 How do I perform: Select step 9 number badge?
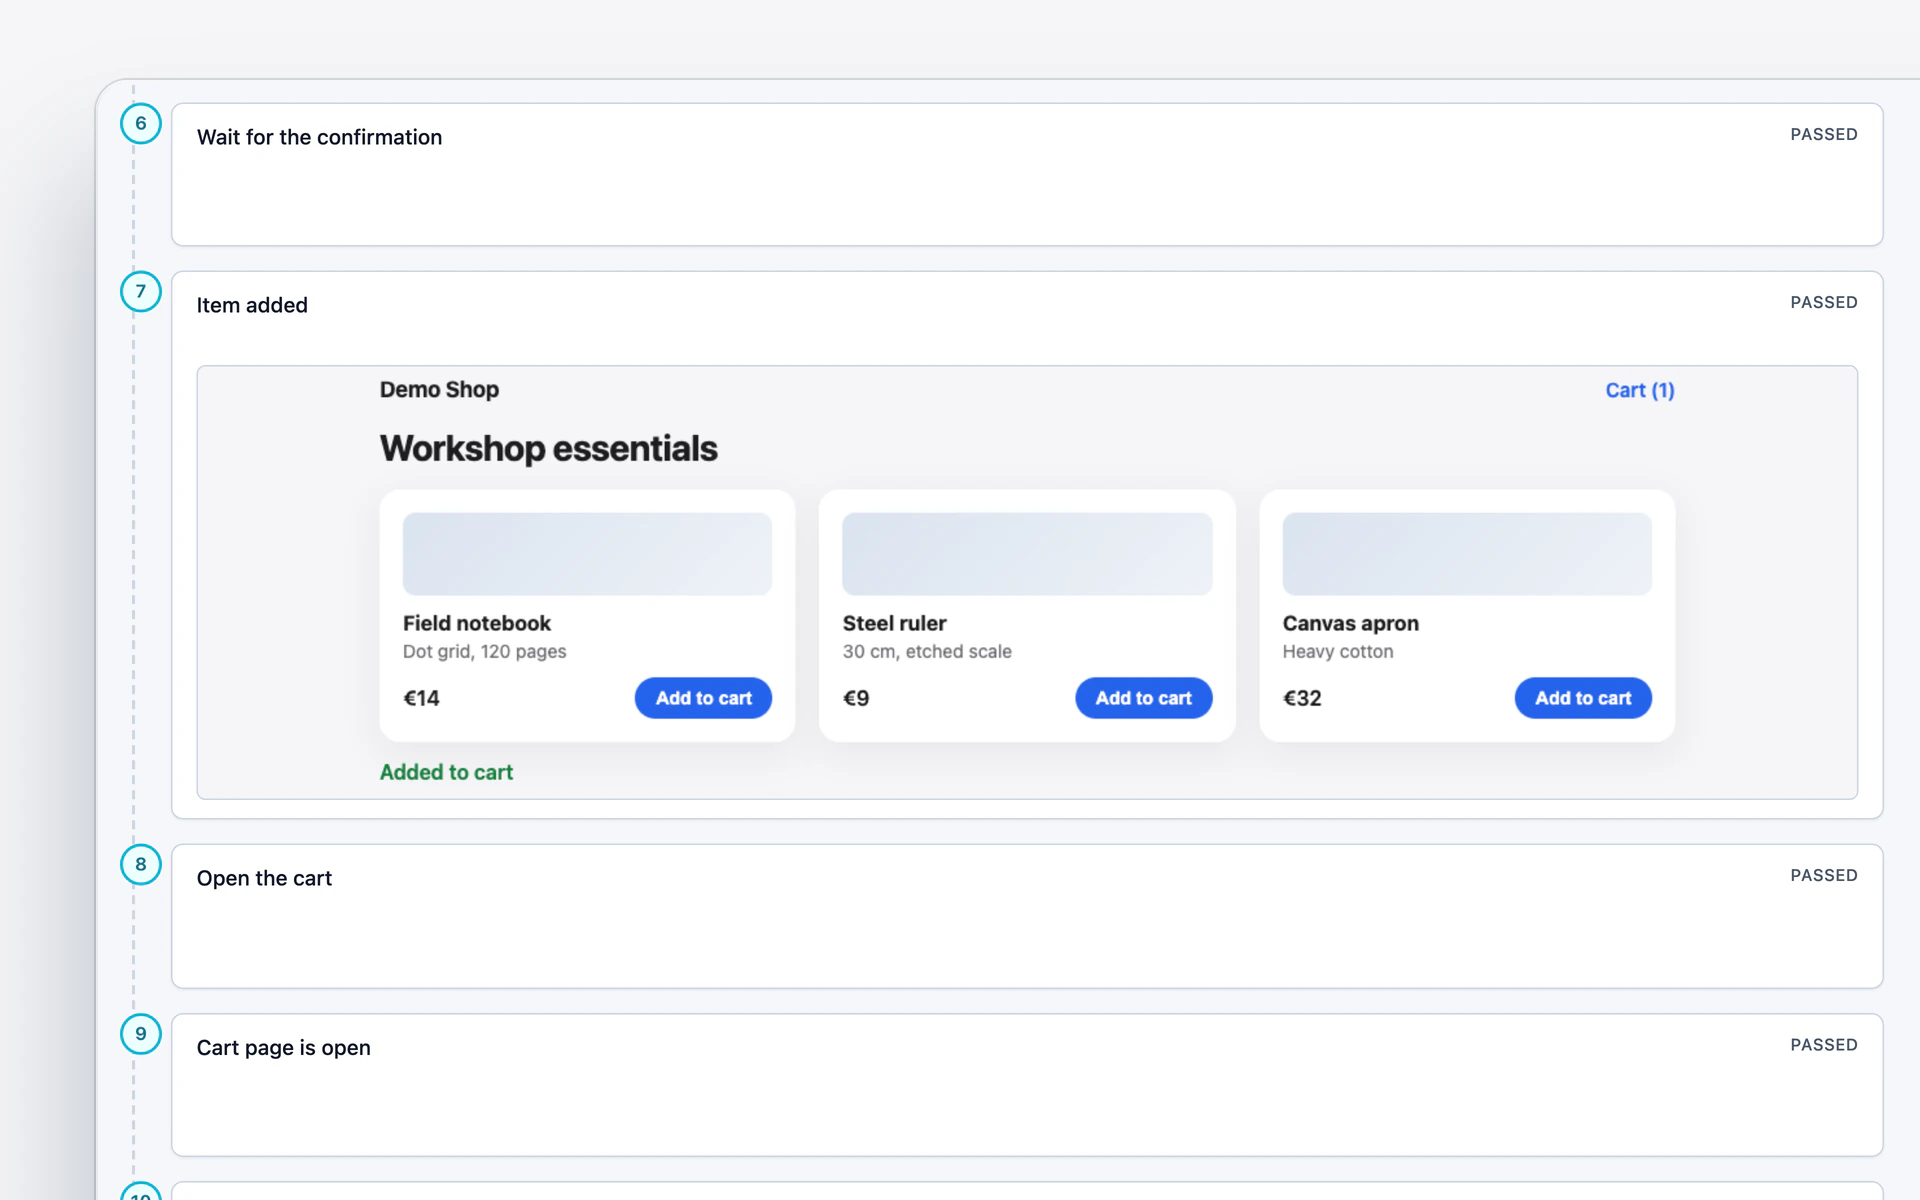(141, 1034)
